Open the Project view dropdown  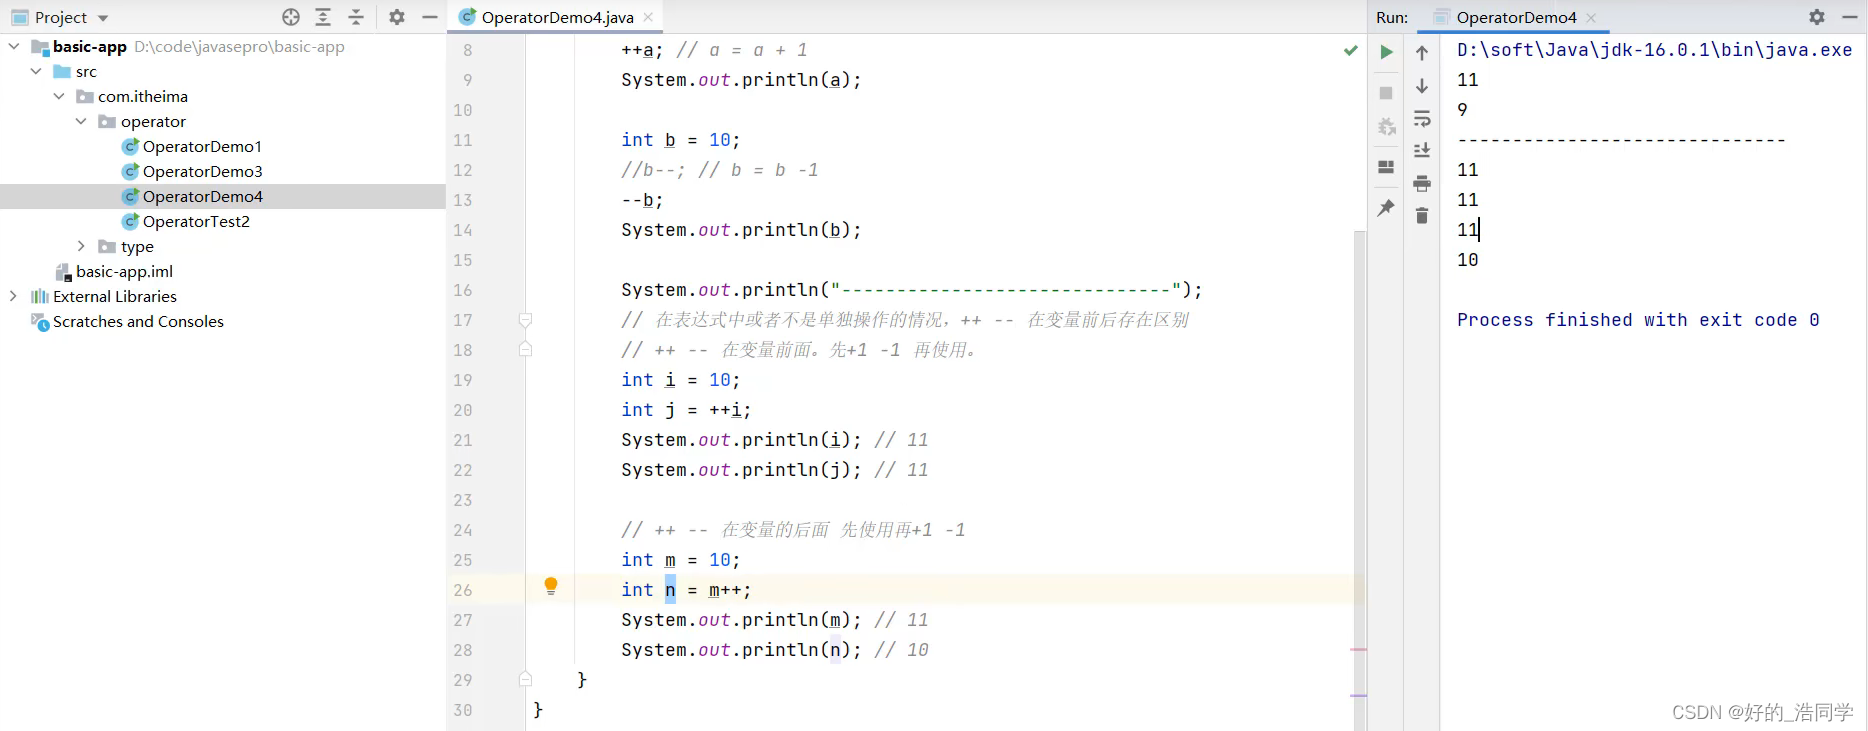(x=103, y=18)
